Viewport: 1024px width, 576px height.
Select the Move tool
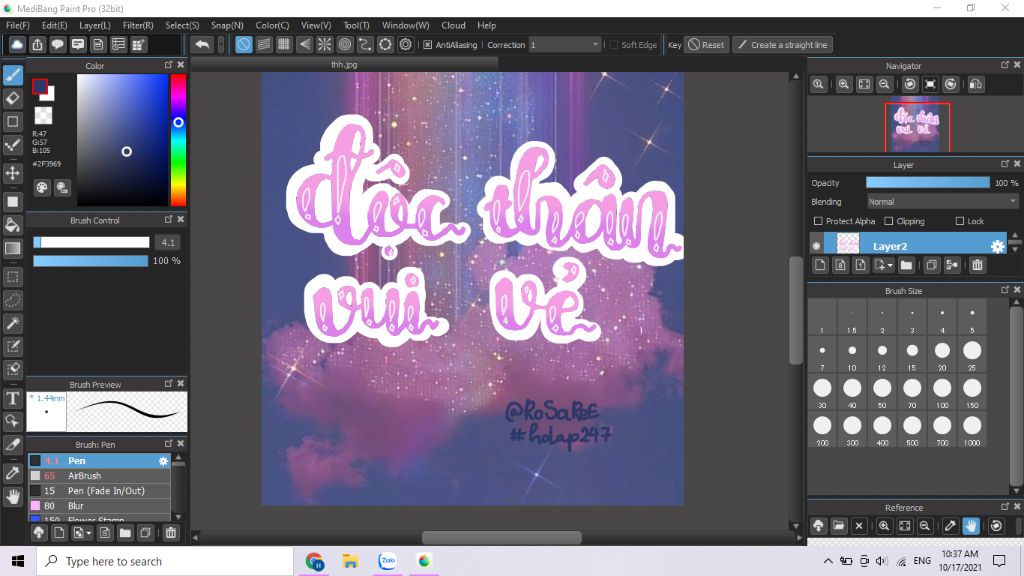12,173
